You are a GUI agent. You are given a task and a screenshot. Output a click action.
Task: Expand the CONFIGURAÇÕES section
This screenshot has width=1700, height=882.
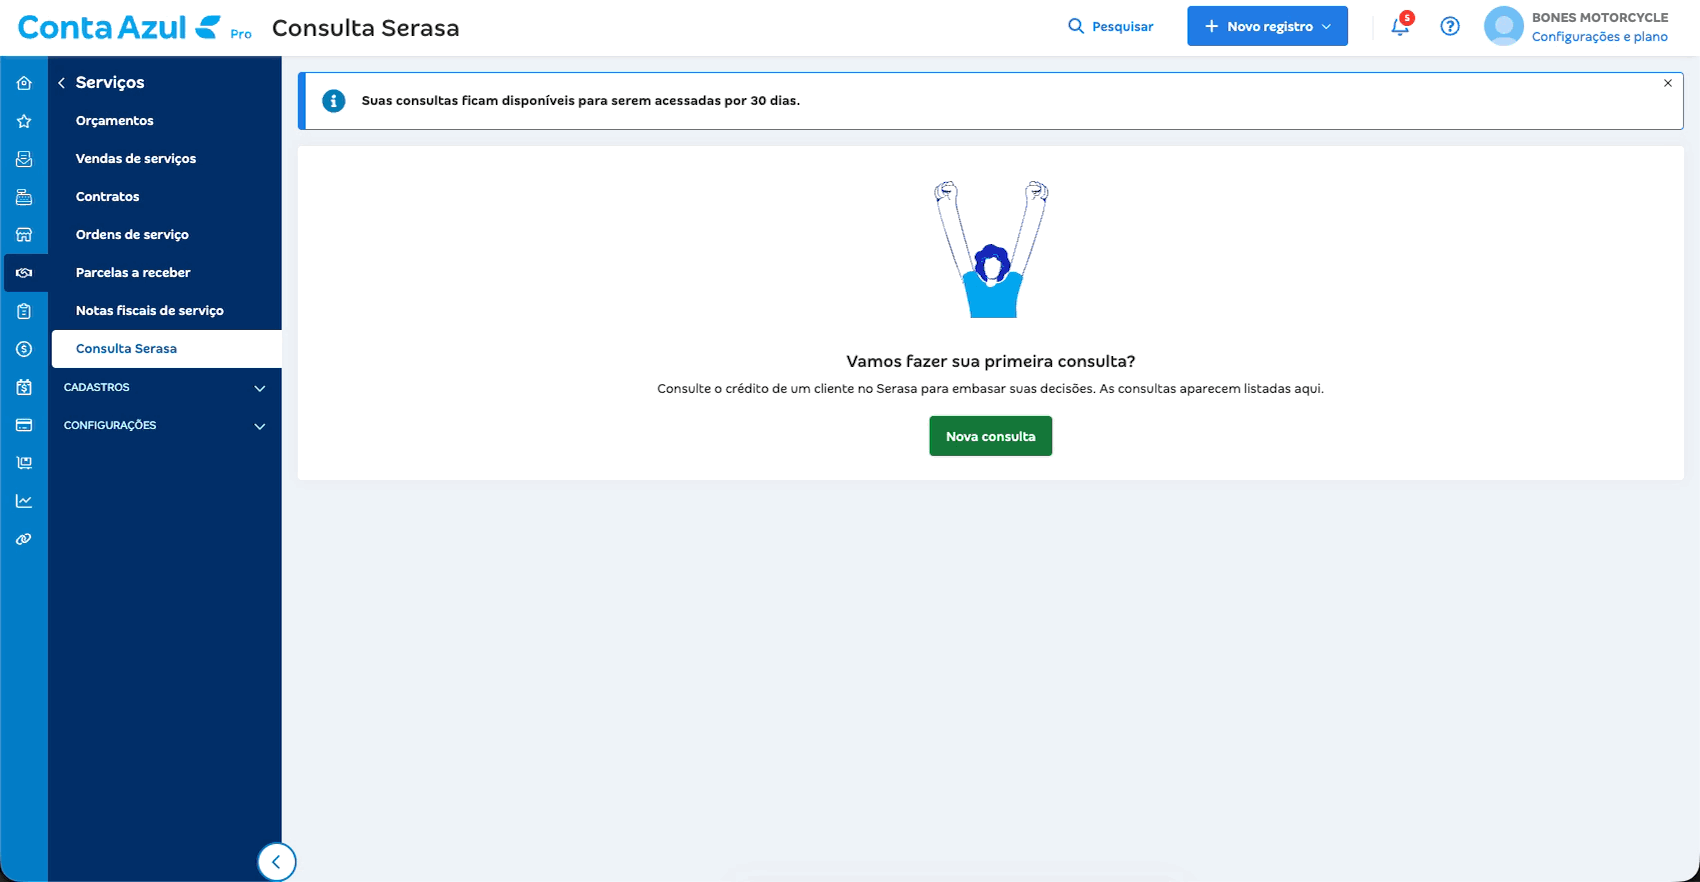click(166, 425)
